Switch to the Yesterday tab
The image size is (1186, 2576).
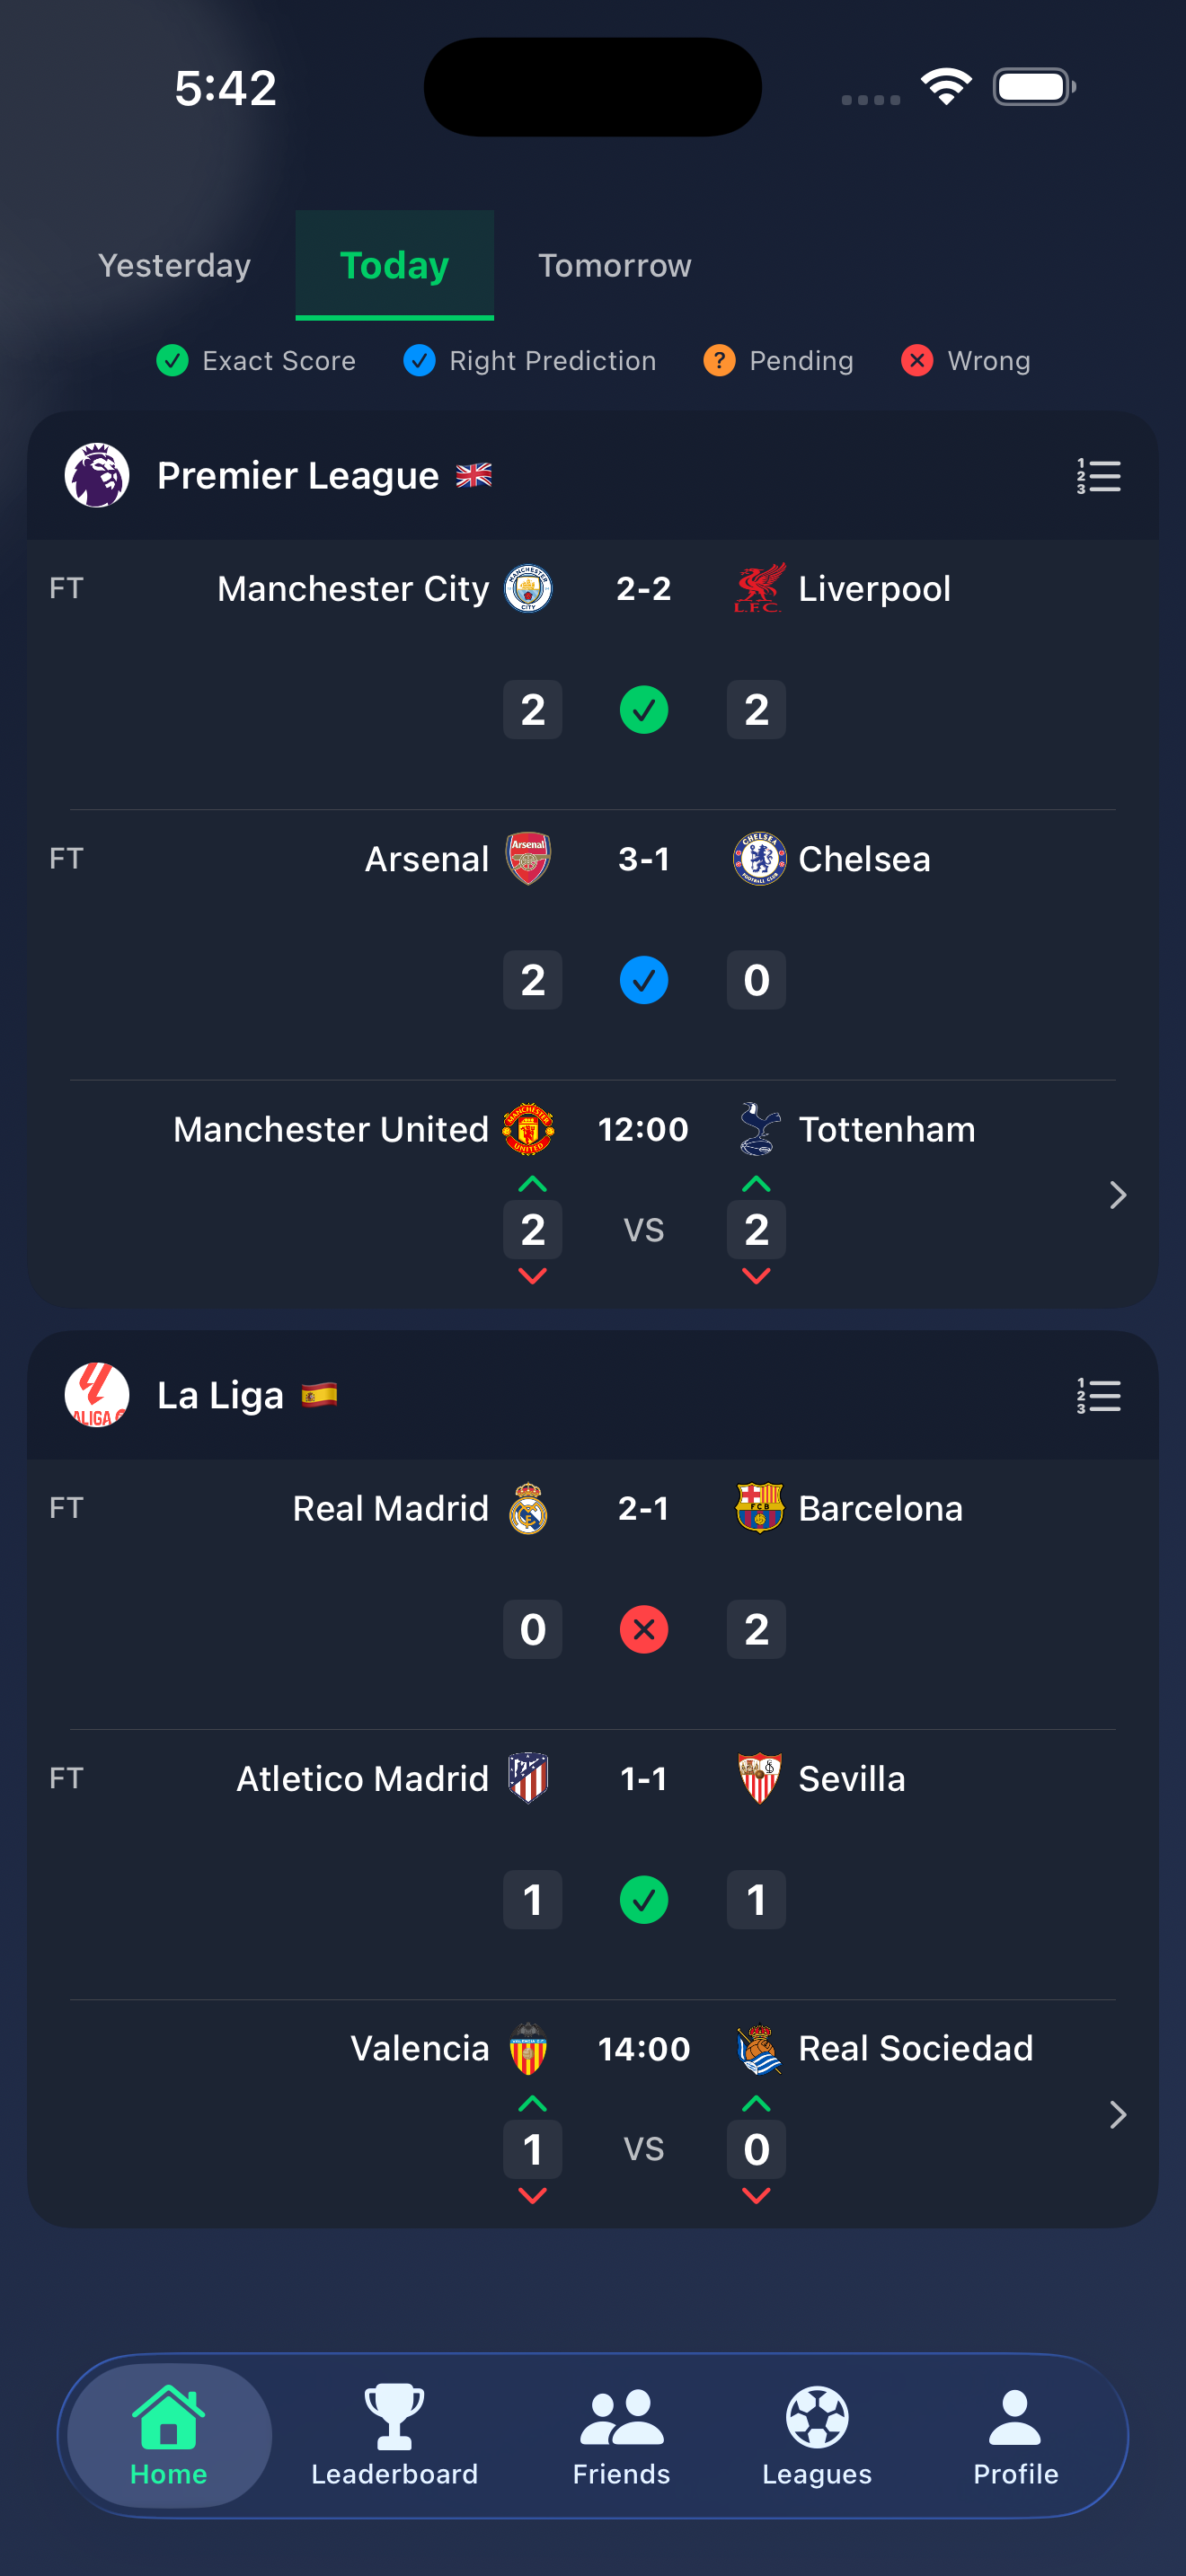174,265
